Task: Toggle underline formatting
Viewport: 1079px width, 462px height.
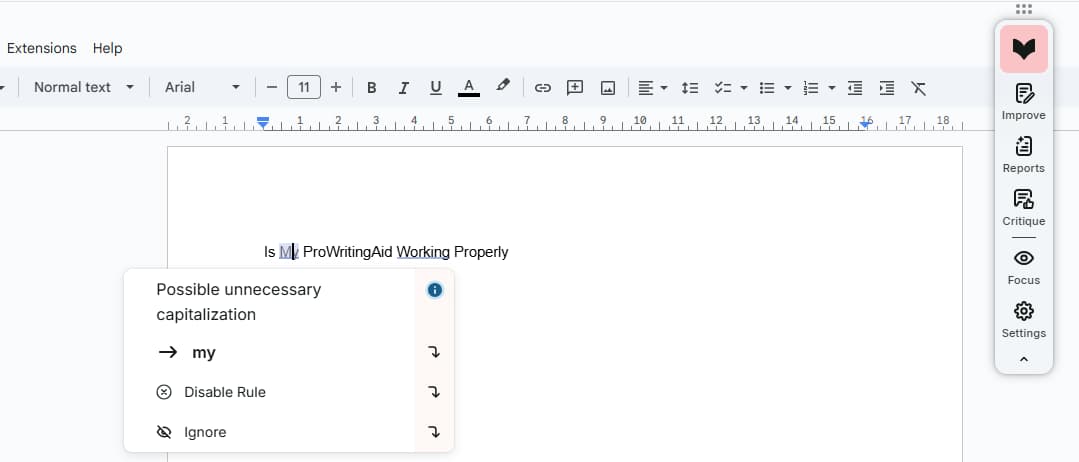Action: pos(436,87)
